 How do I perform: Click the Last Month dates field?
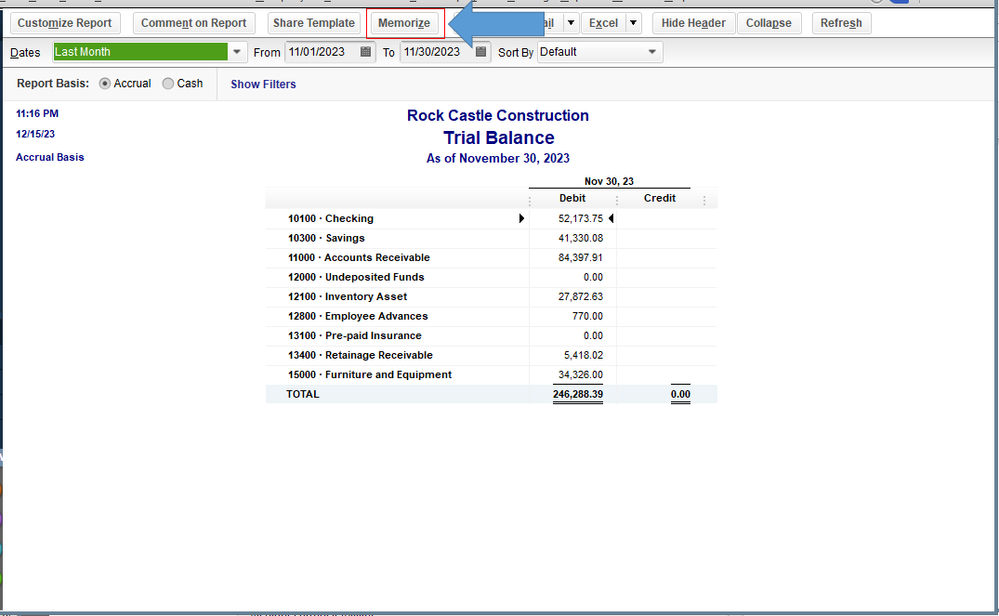coord(140,52)
